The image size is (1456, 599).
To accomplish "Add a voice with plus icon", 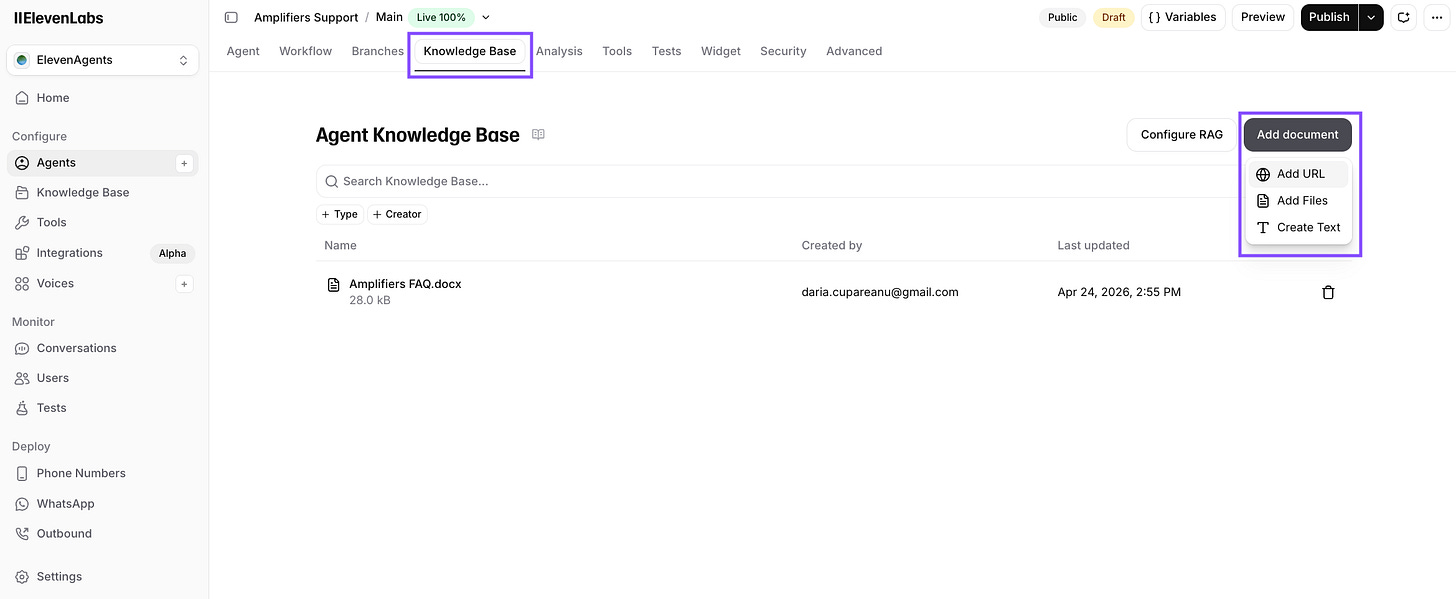I will pyautogui.click(x=184, y=284).
